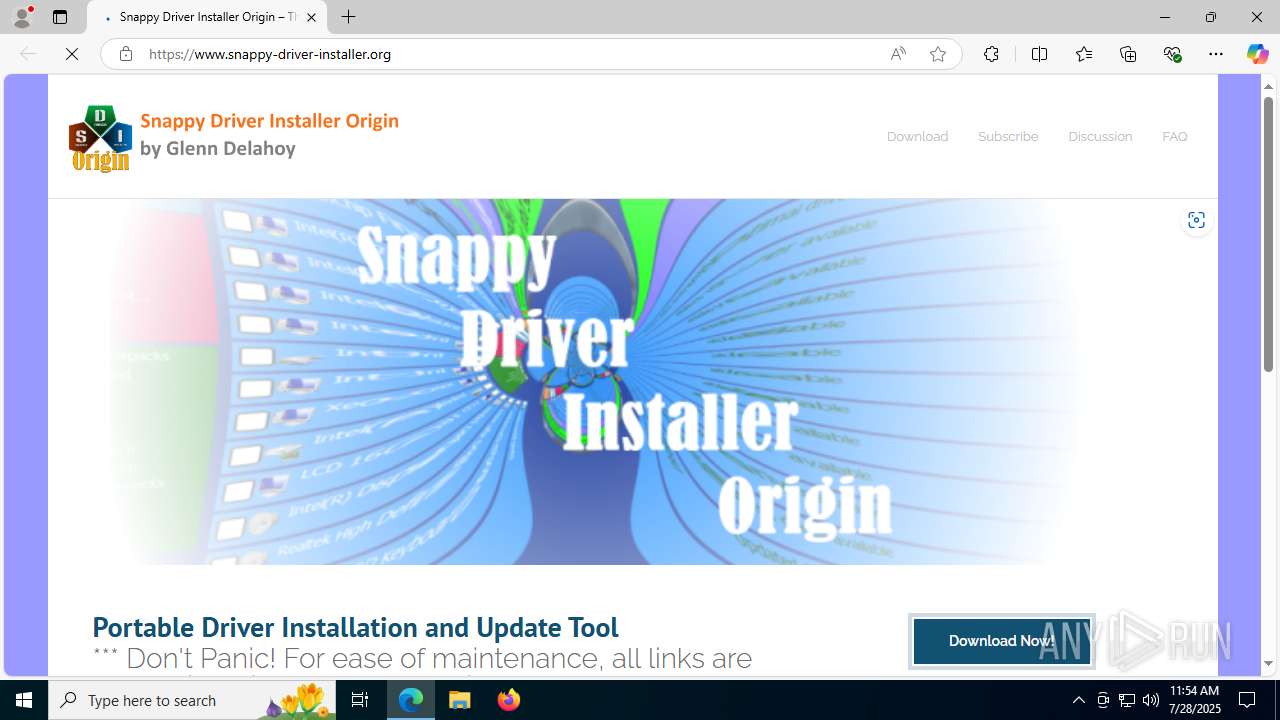Open a new browser tab
Viewport: 1280px width, 720px height.
pos(348,17)
